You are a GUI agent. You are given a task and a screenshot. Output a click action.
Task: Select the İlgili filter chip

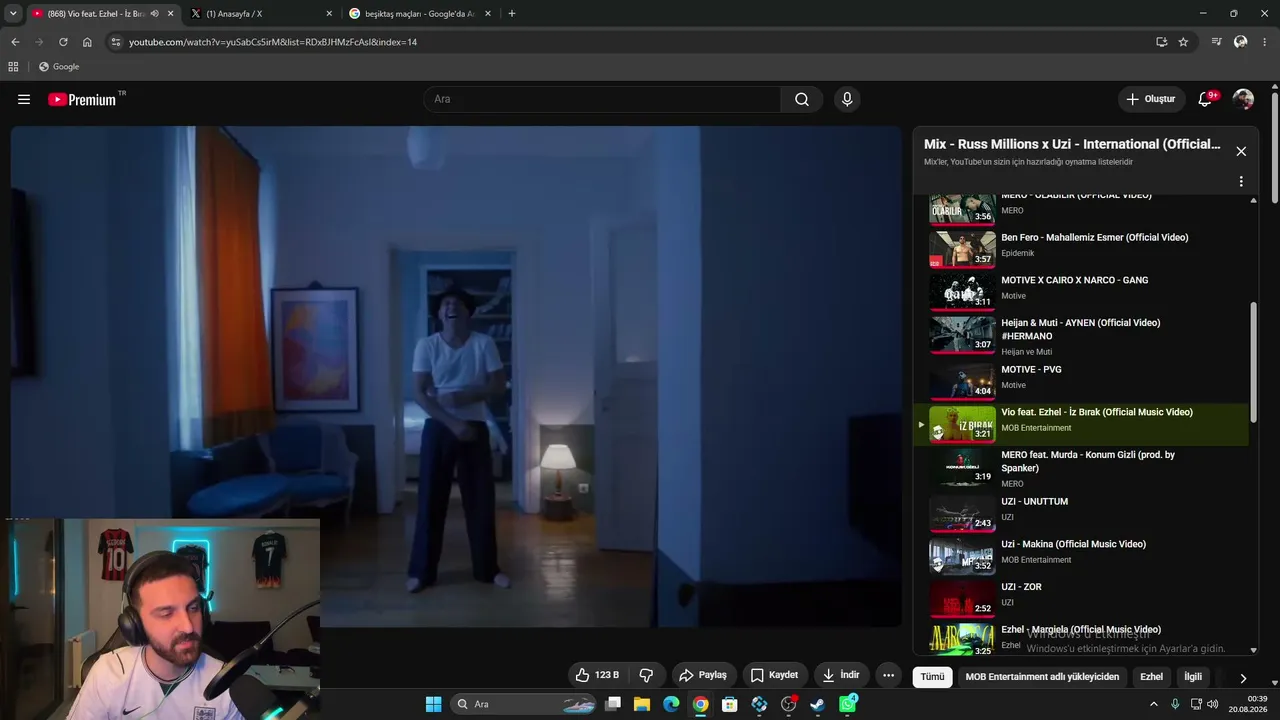pos(1193,677)
